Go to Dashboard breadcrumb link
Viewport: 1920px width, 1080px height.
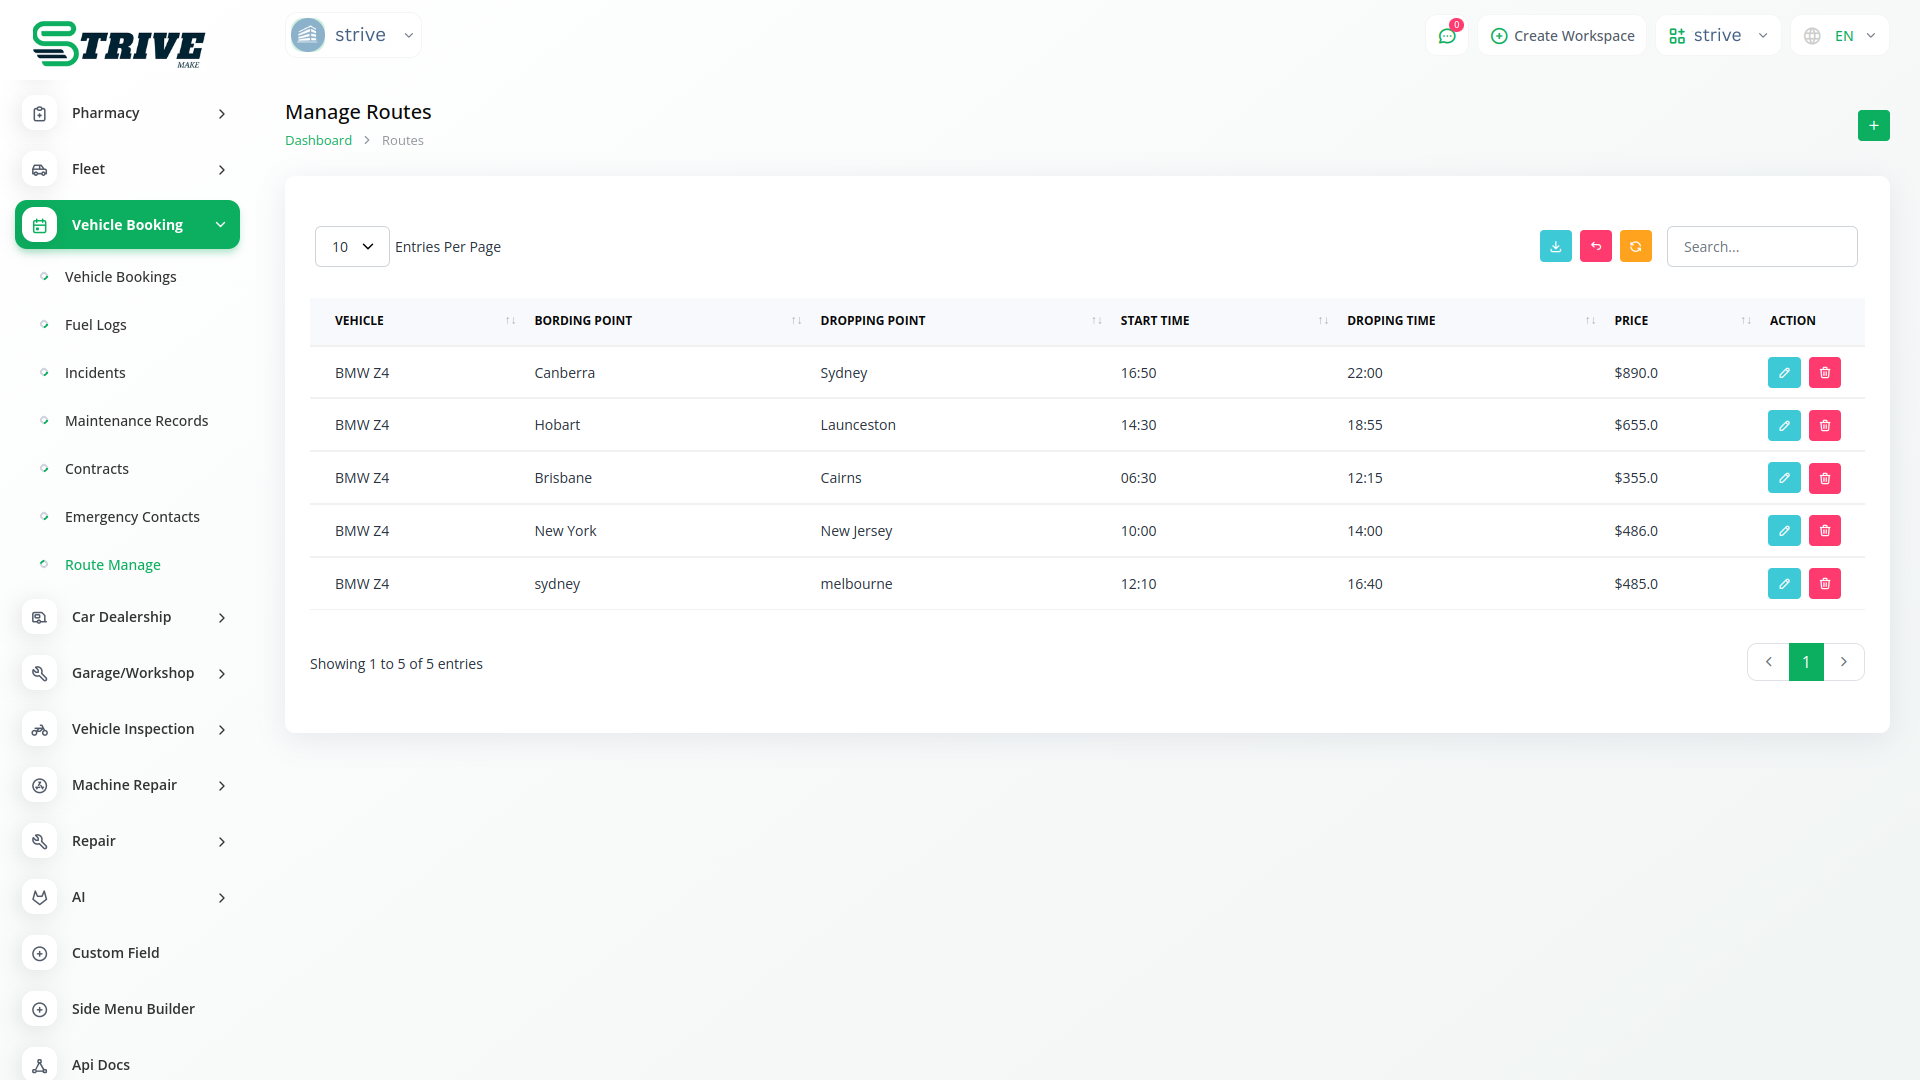[x=318, y=141]
